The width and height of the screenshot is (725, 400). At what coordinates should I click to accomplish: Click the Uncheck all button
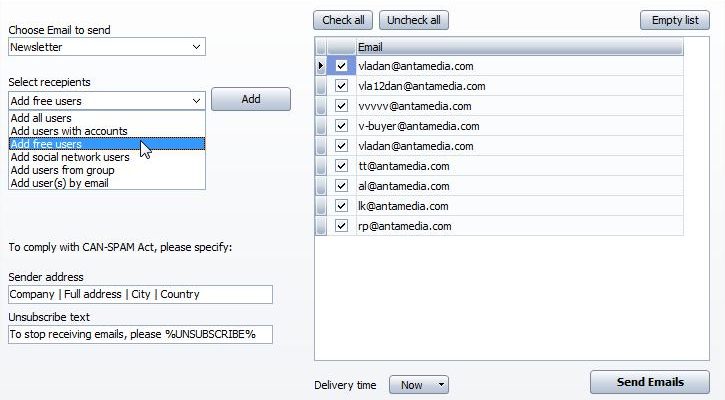click(x=414, y=20)
